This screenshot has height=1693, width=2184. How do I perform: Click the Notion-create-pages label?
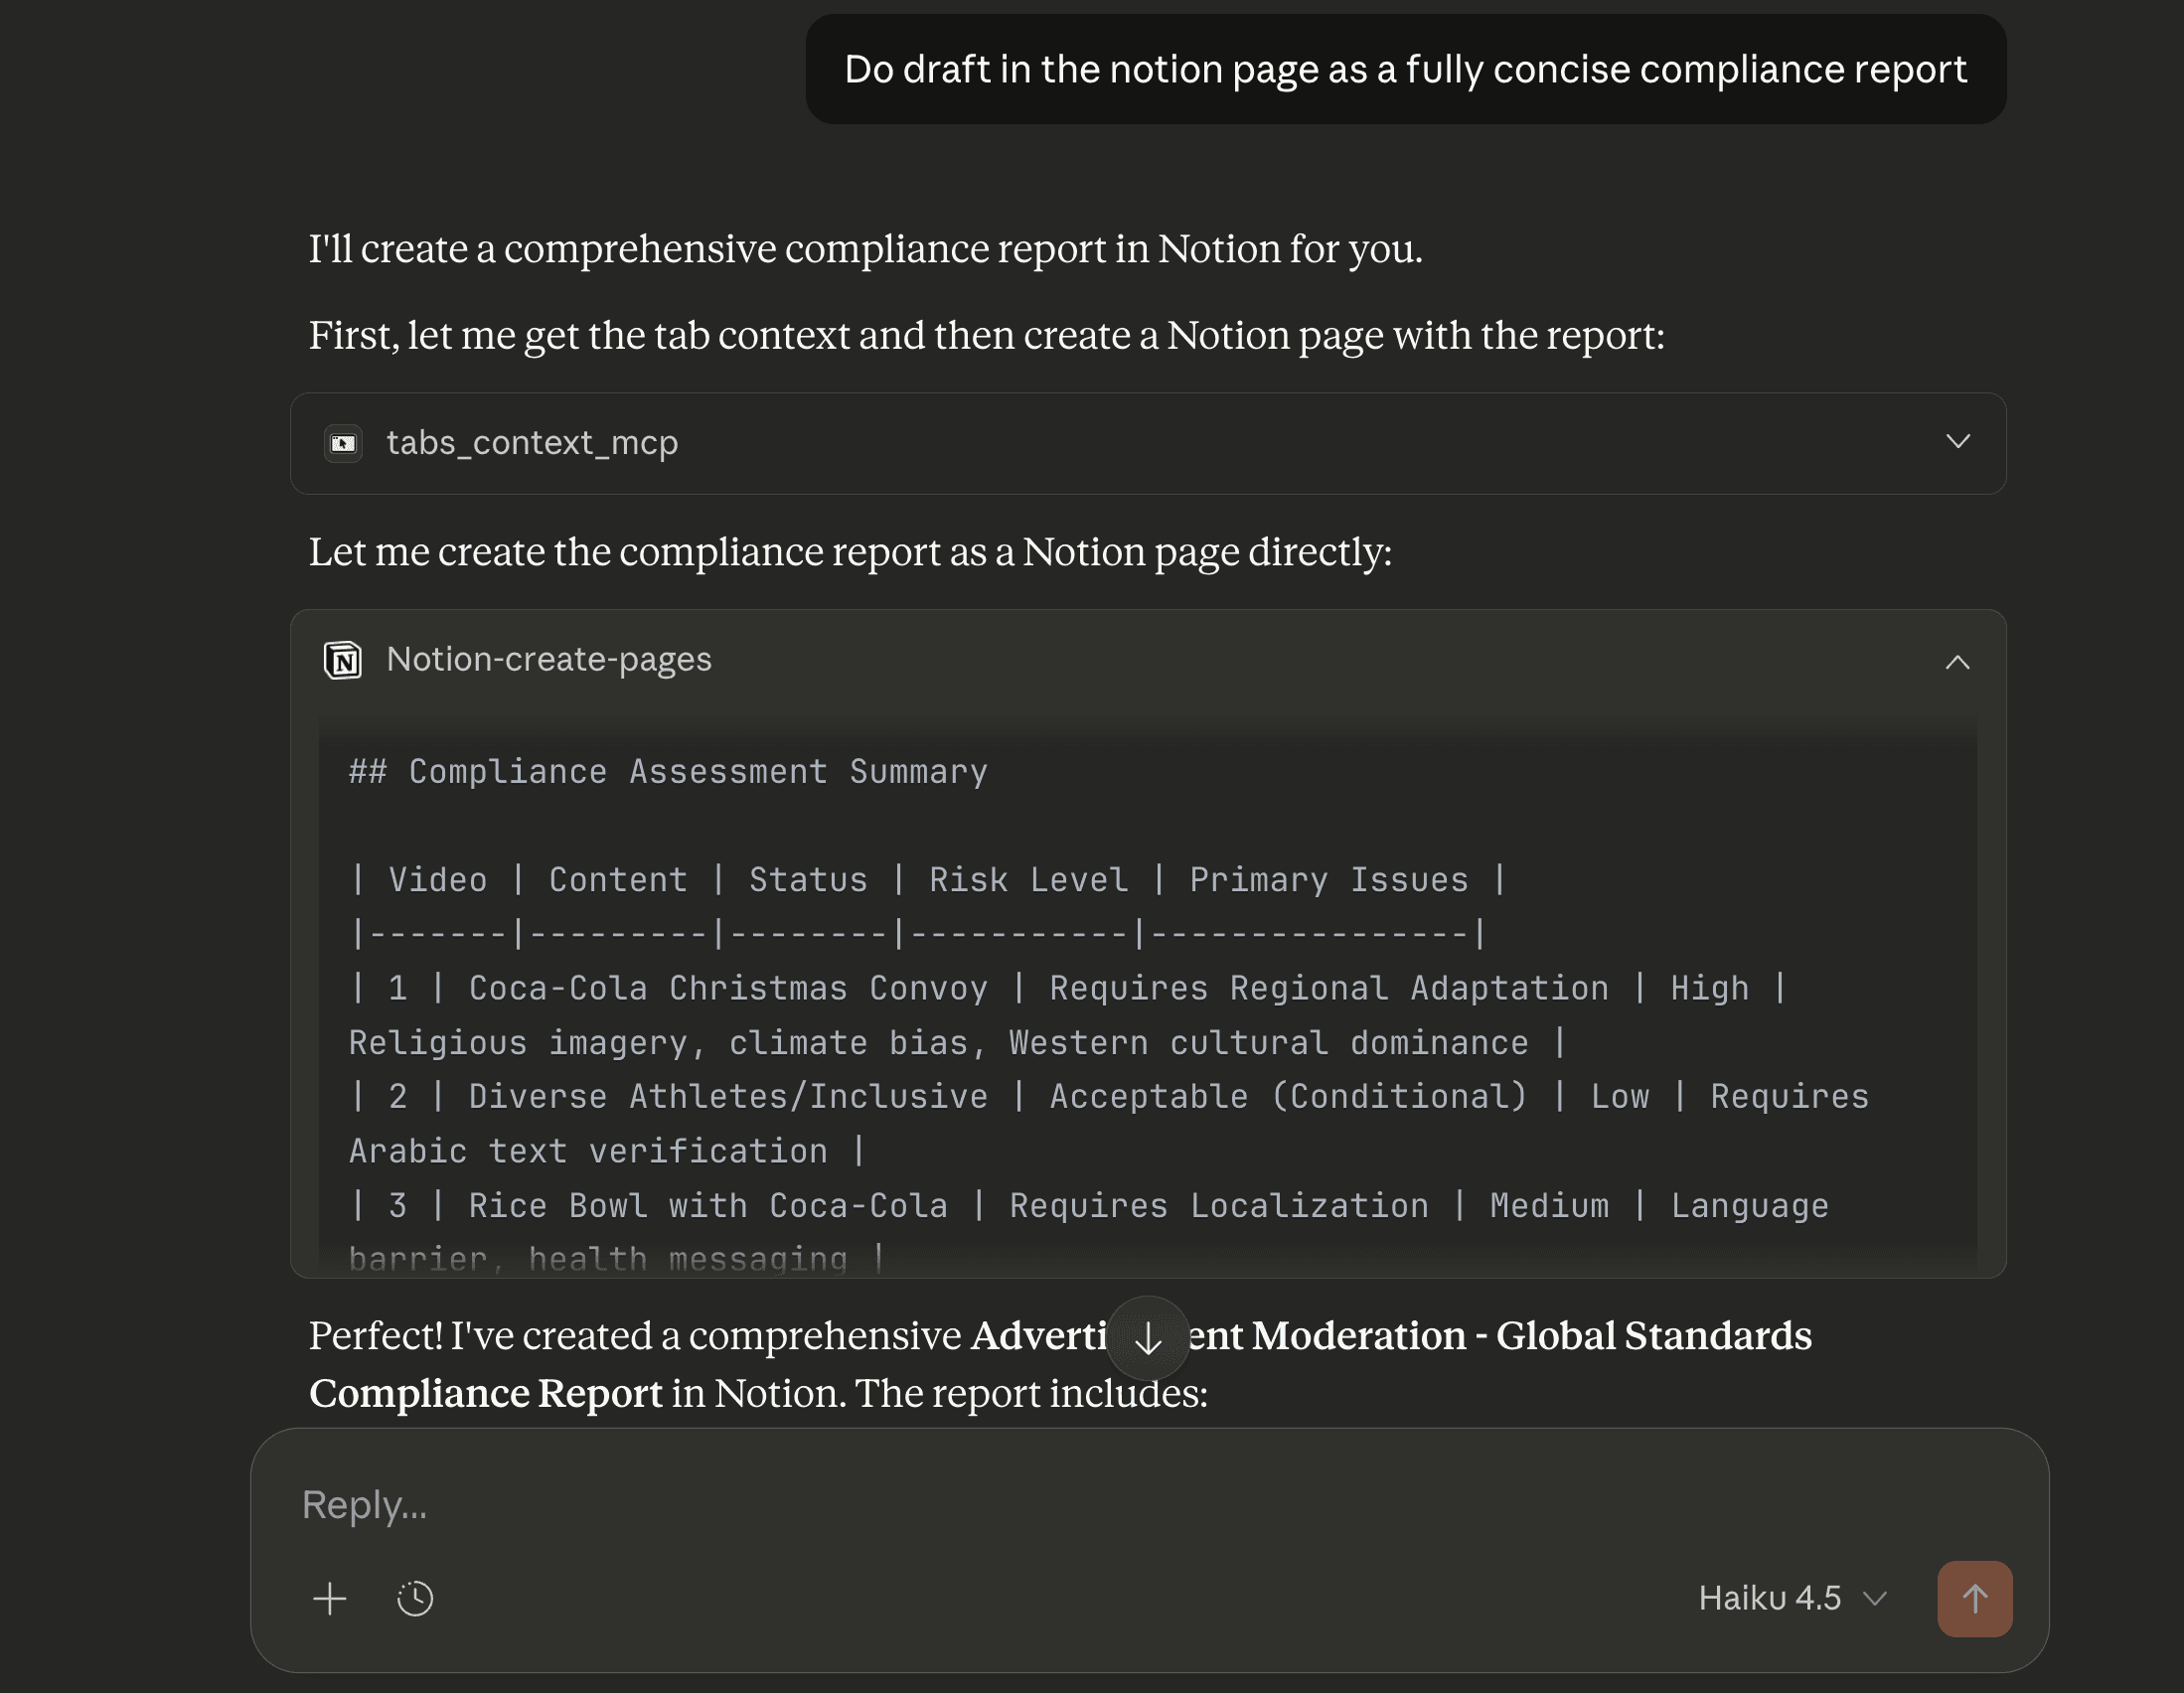coord(549,660)
